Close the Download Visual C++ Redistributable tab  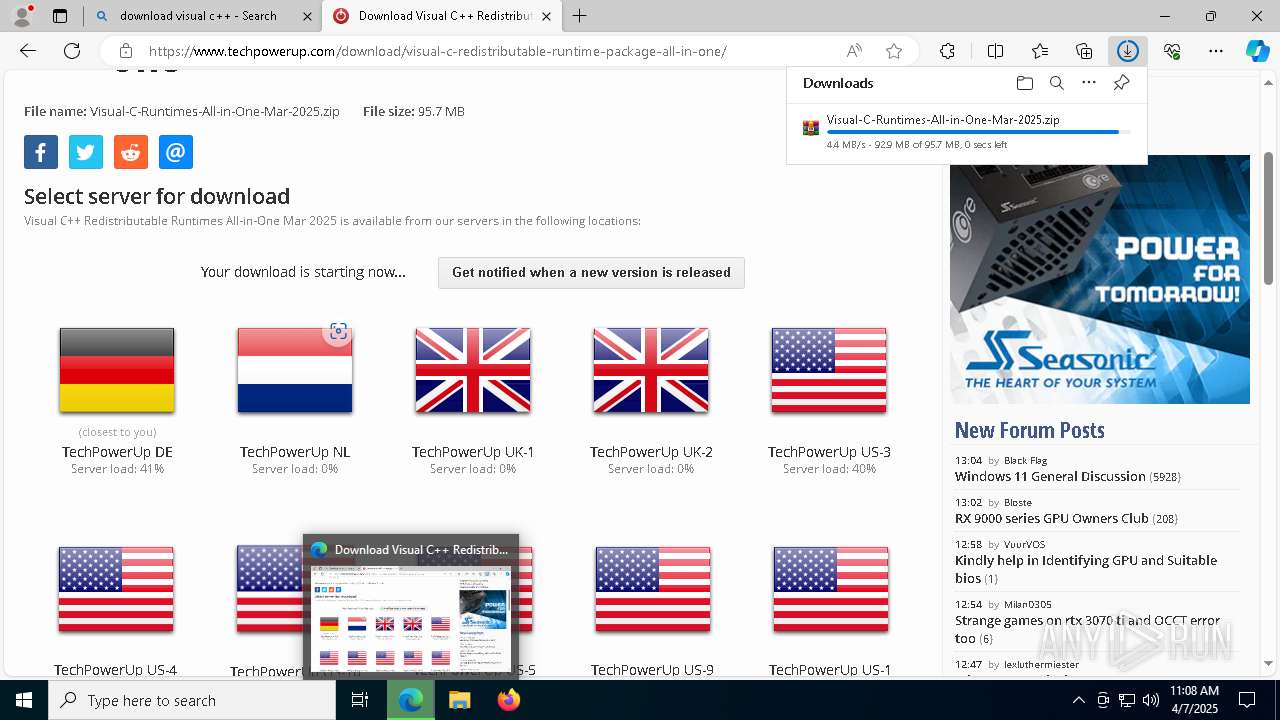pyautogui.click(x=546, y=16)
